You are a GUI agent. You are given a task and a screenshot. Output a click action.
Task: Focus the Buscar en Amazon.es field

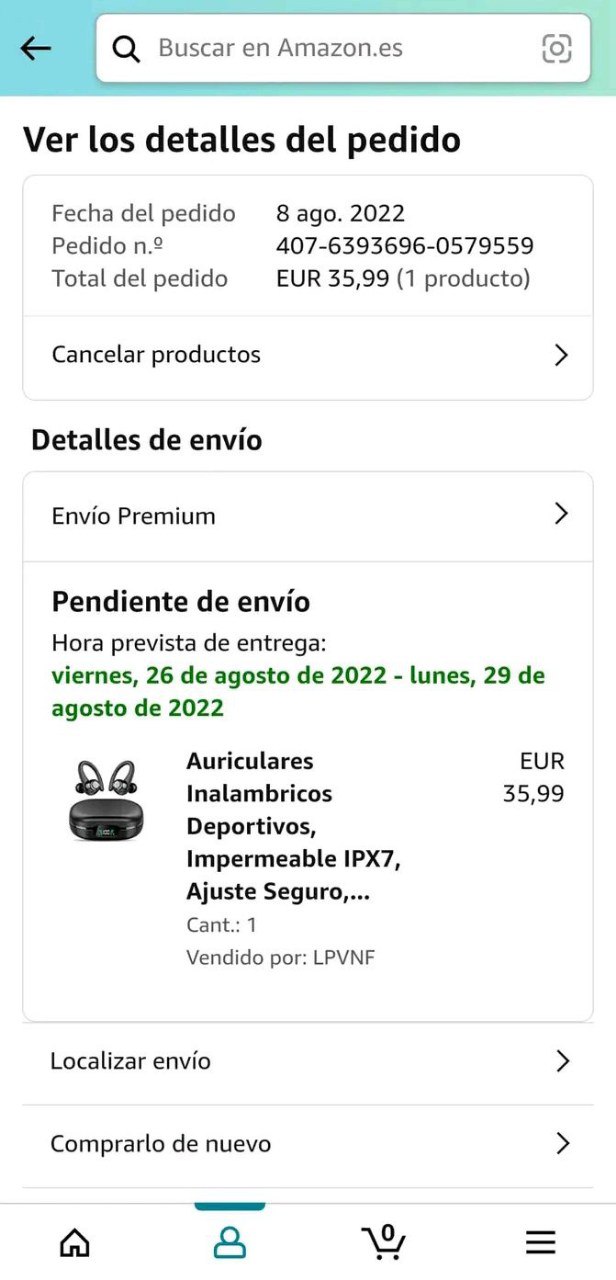pos(343,48)
